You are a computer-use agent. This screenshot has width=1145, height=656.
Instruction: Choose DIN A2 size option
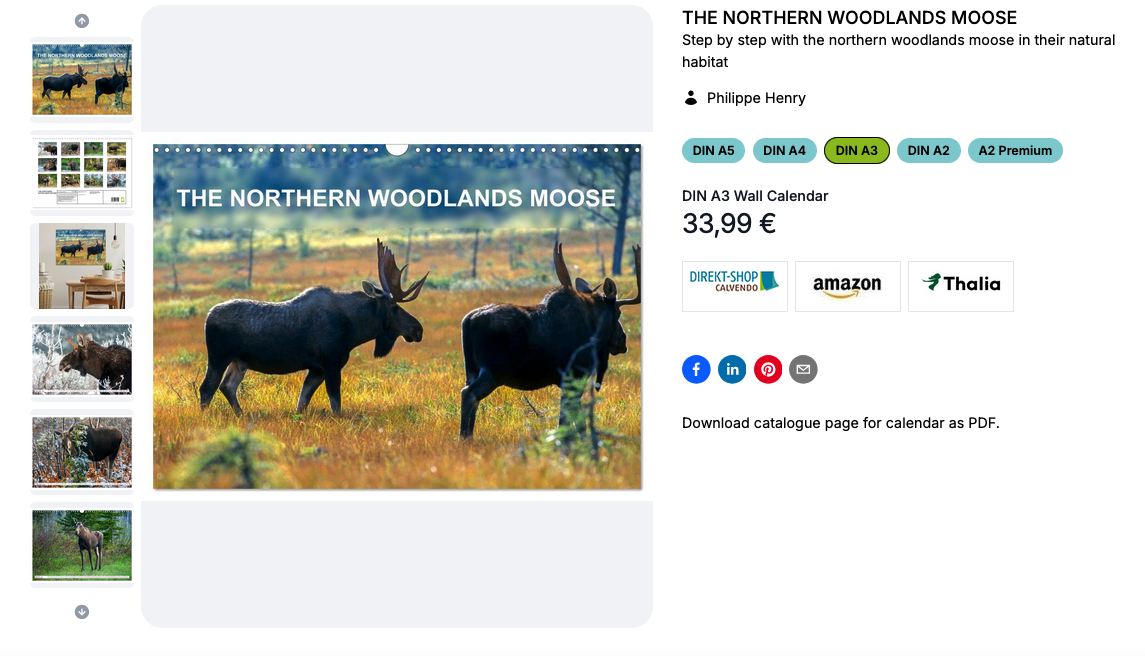(928, 151)
